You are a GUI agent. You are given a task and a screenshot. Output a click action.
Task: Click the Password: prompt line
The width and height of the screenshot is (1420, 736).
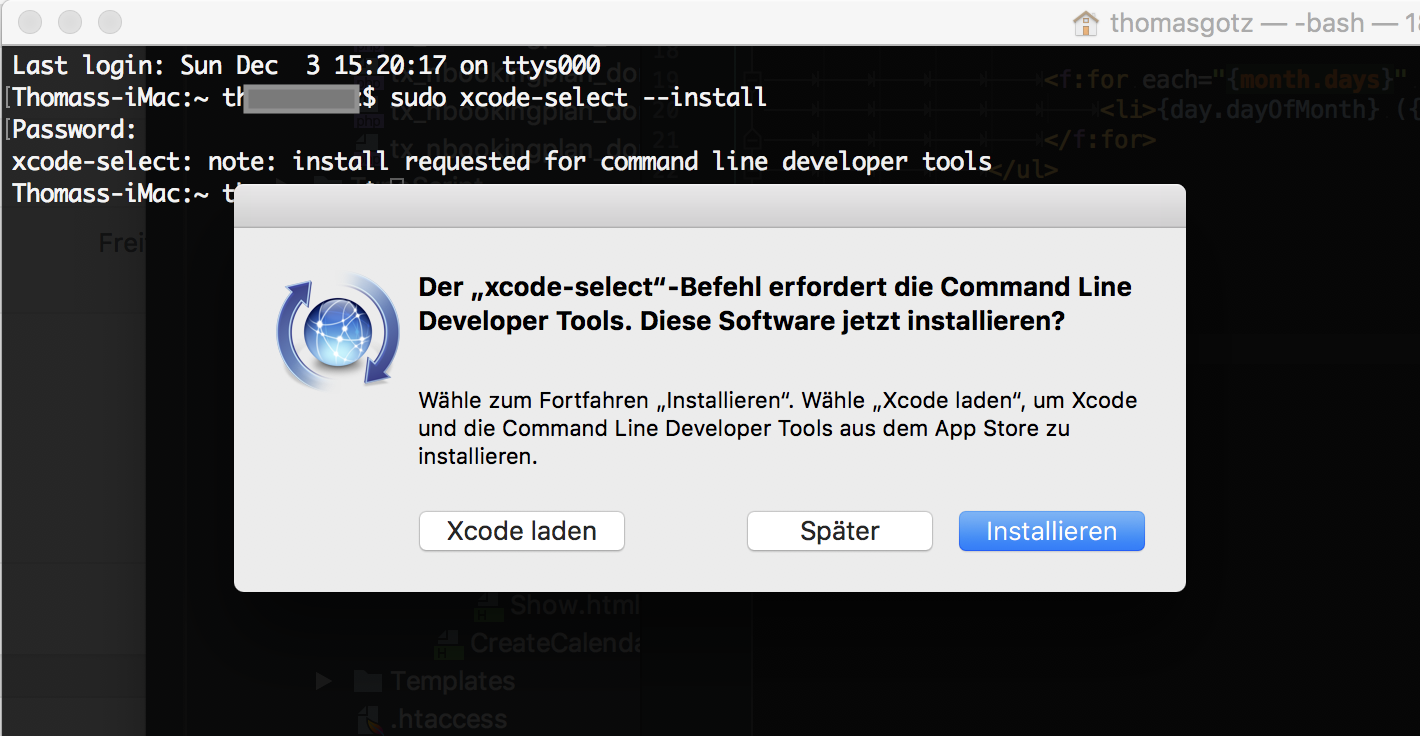point(74,130)
